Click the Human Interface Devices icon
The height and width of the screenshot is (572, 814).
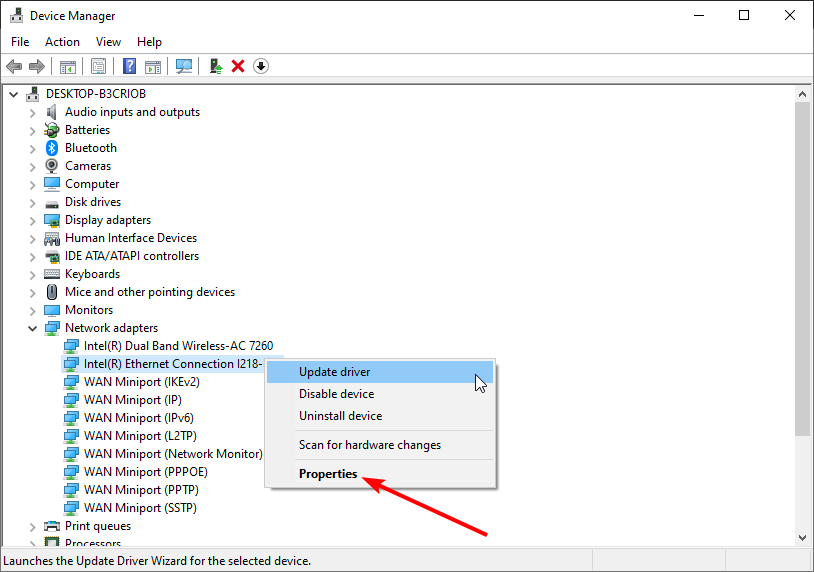[52, 239]
